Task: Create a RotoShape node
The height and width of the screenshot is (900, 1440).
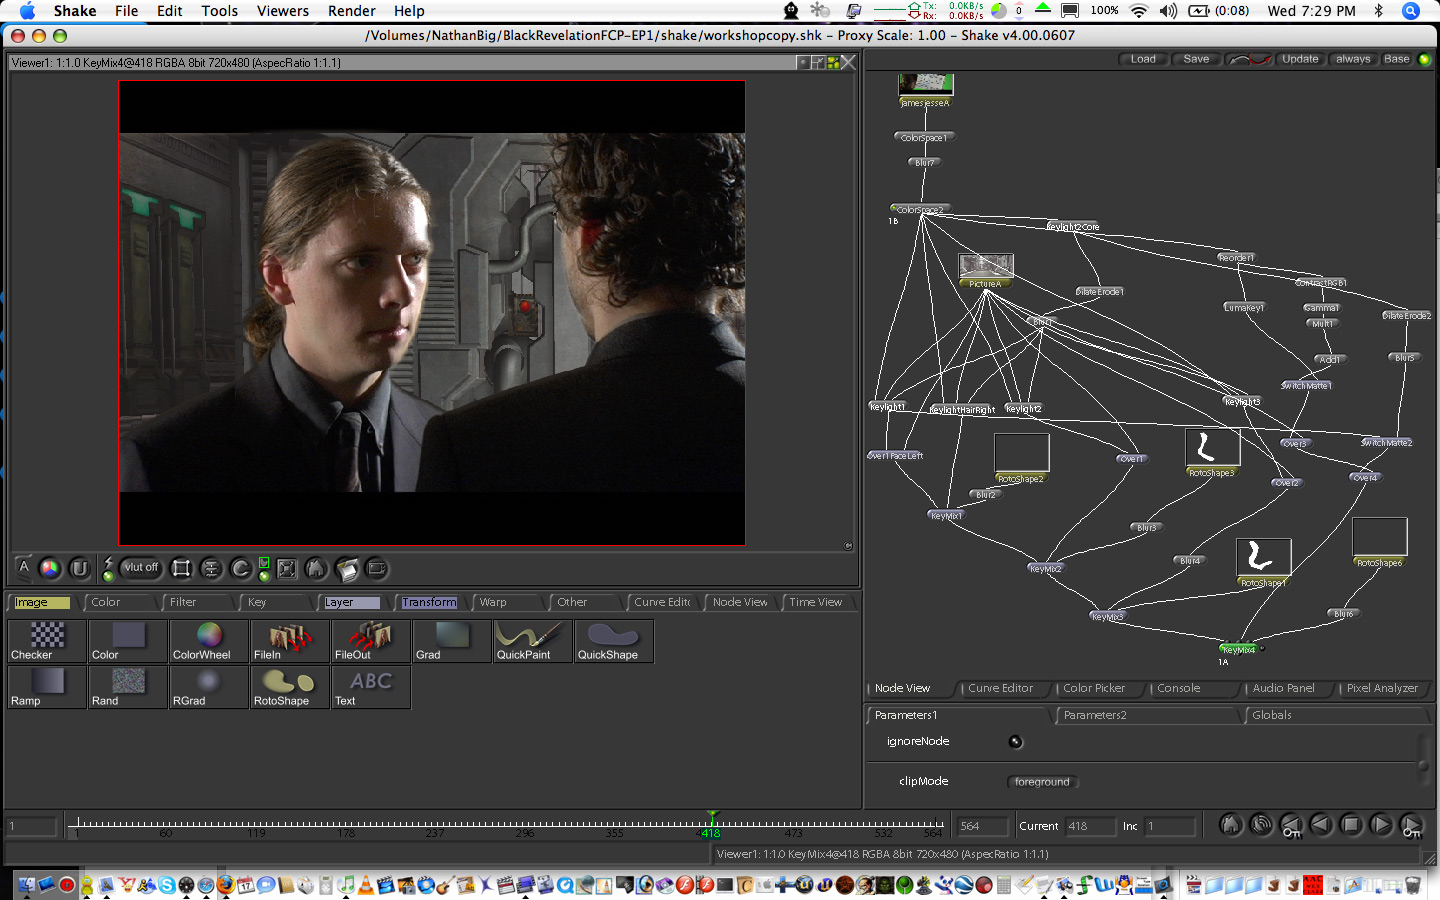Action: [x=290, y=687]
